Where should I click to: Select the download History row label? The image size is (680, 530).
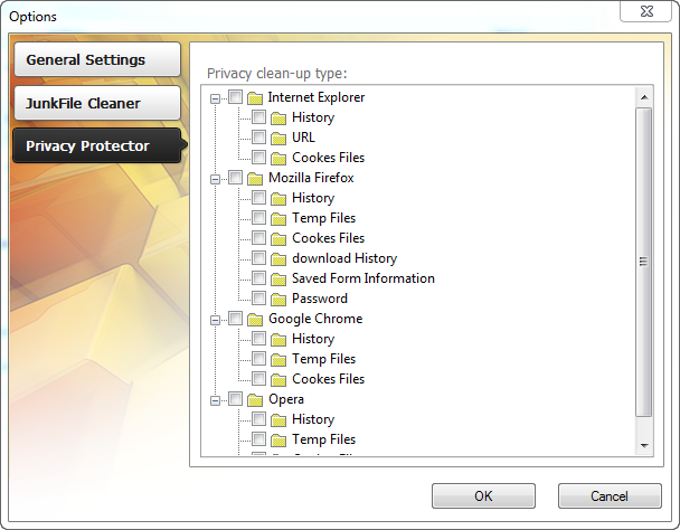pos(344,258)
